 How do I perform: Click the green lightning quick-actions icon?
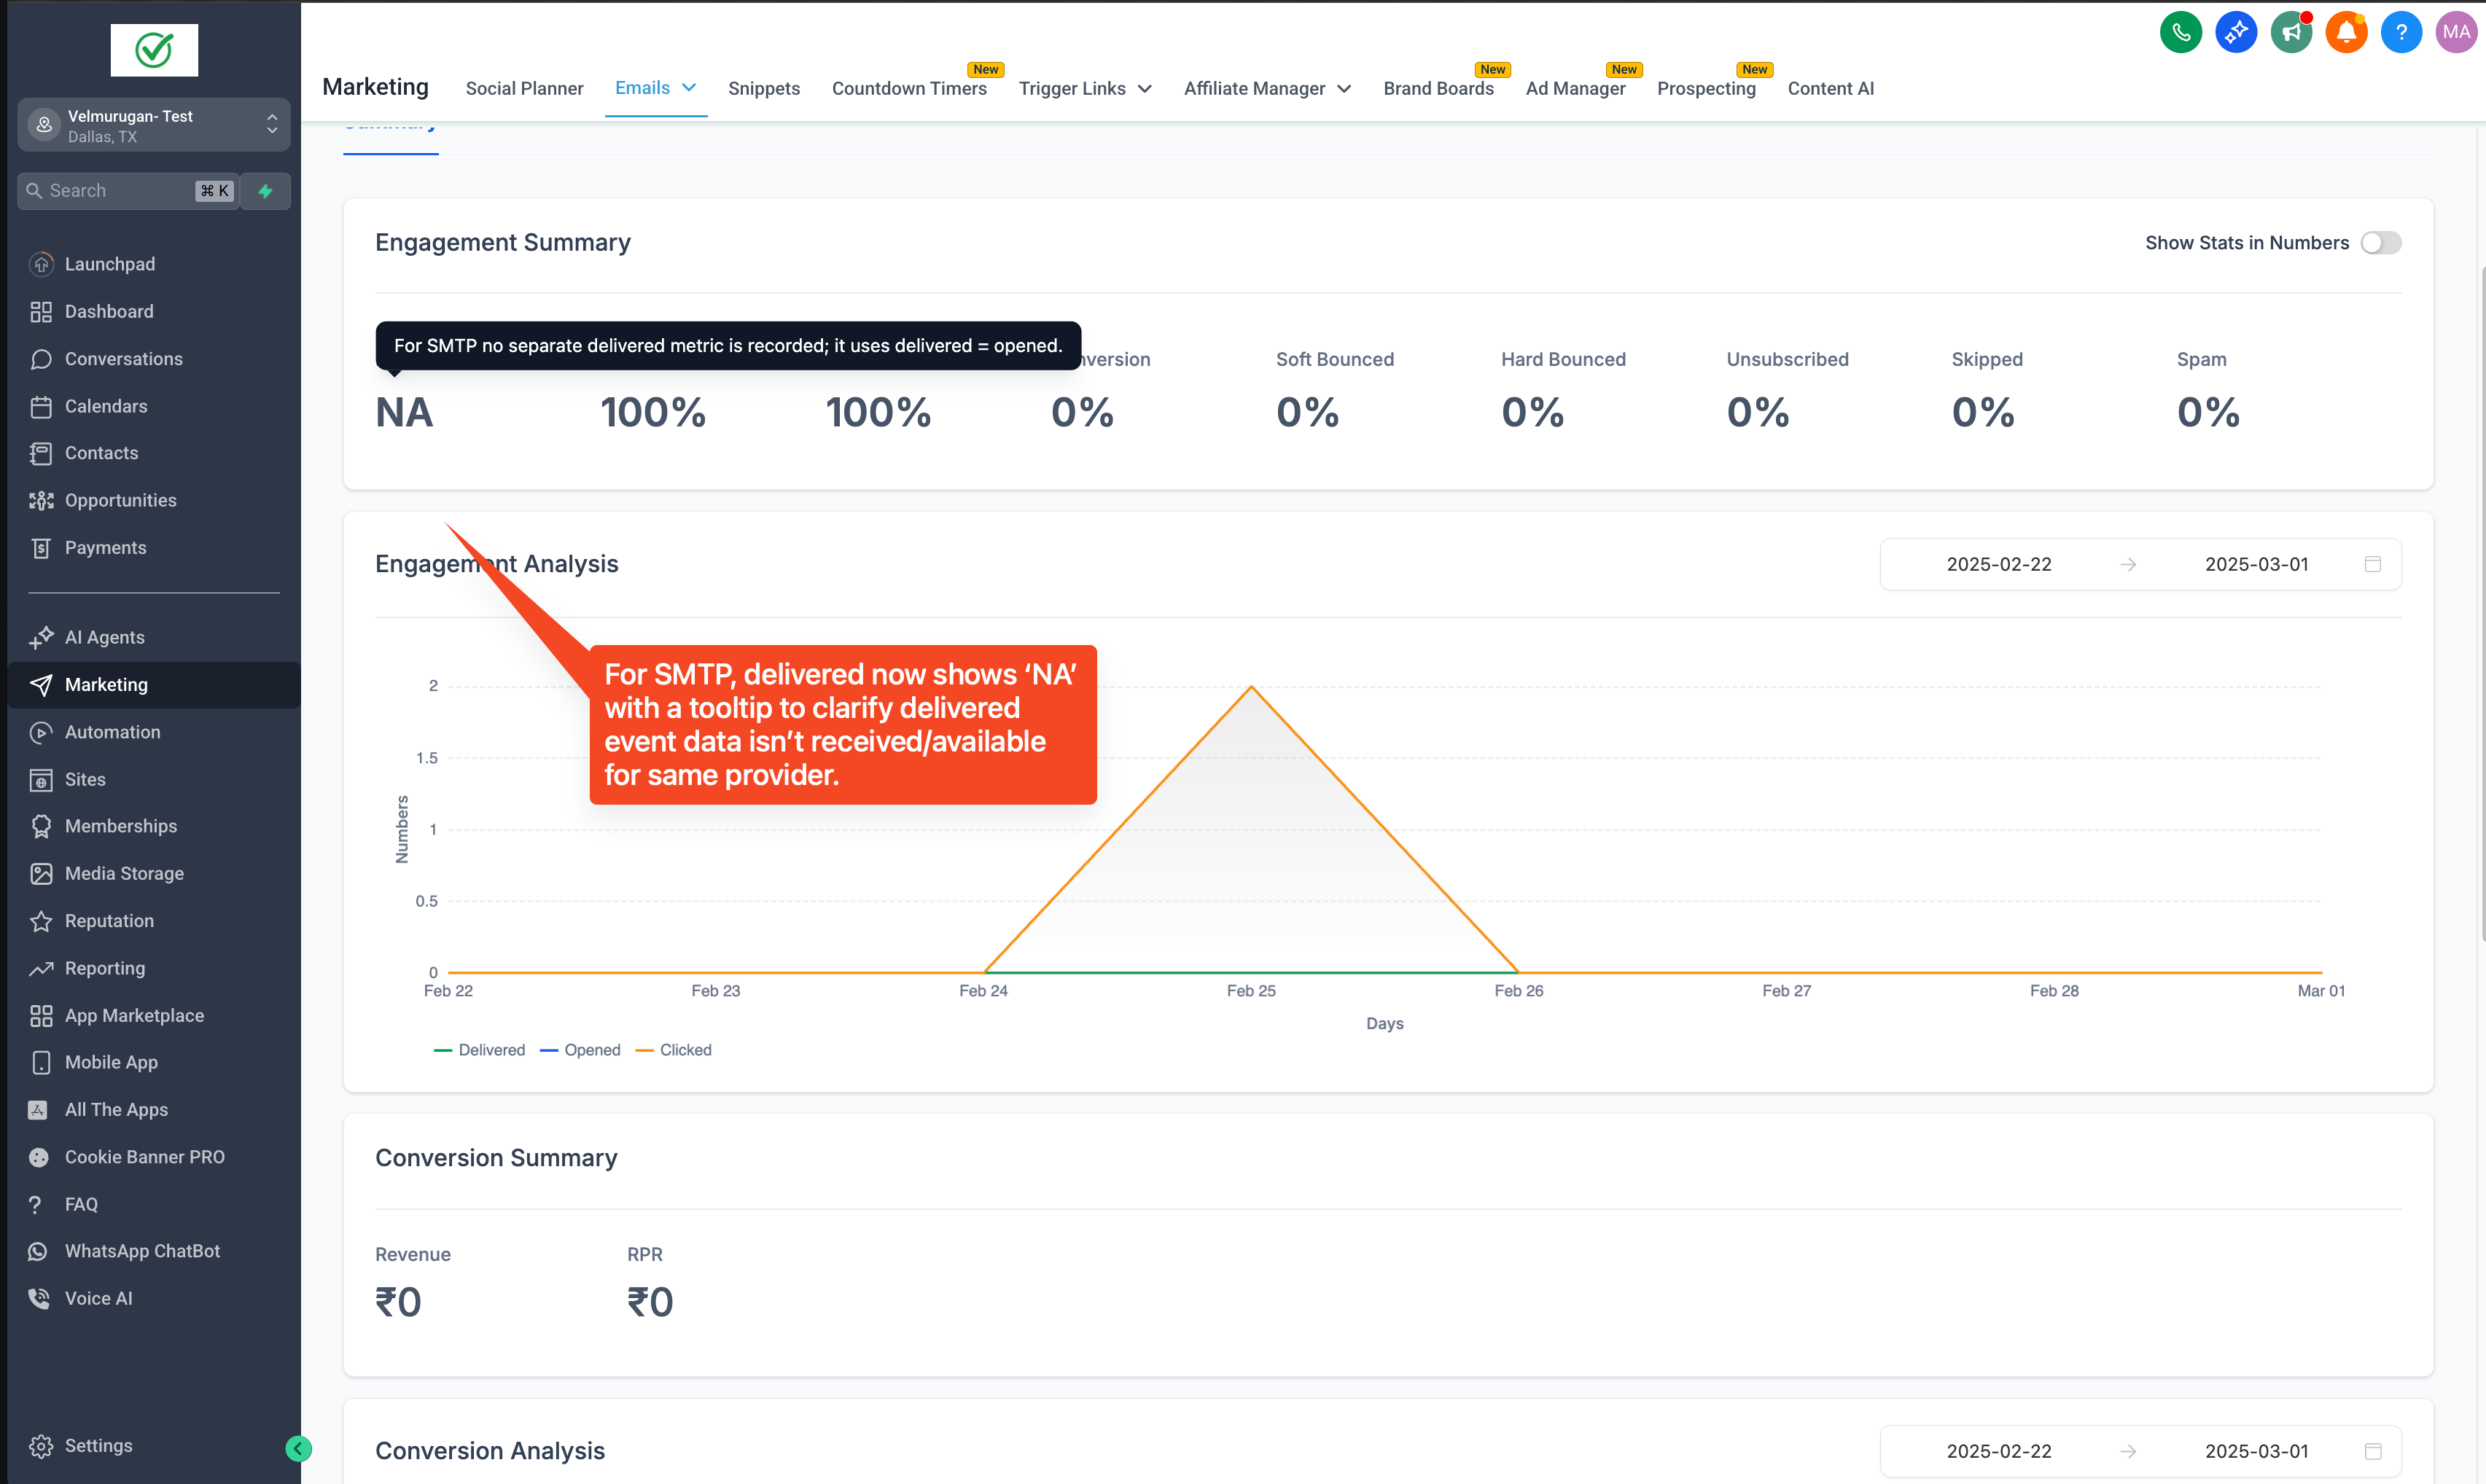click(265, 191)
